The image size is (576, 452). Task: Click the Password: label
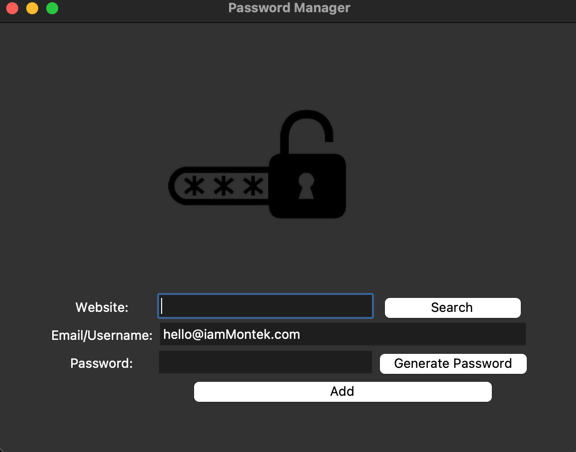[x=101, y=363]
